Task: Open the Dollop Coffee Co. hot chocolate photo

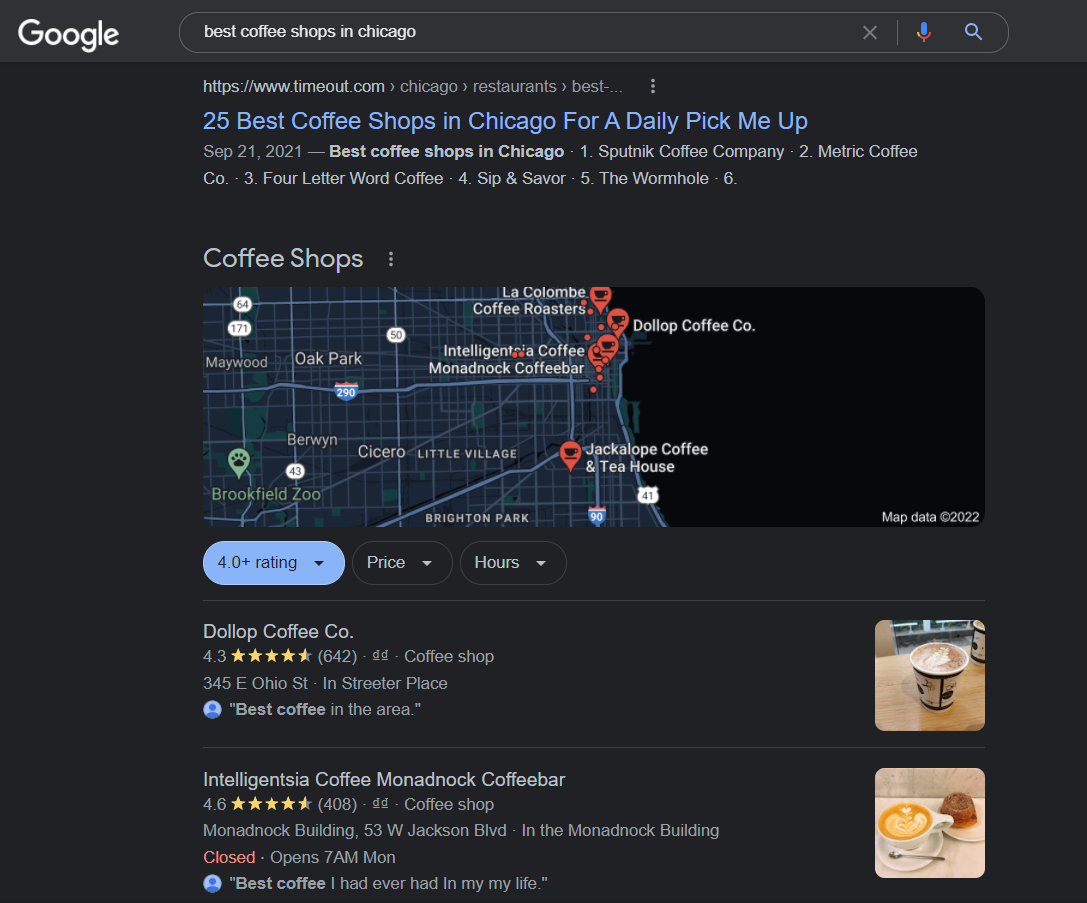Action: click(930, 676)
